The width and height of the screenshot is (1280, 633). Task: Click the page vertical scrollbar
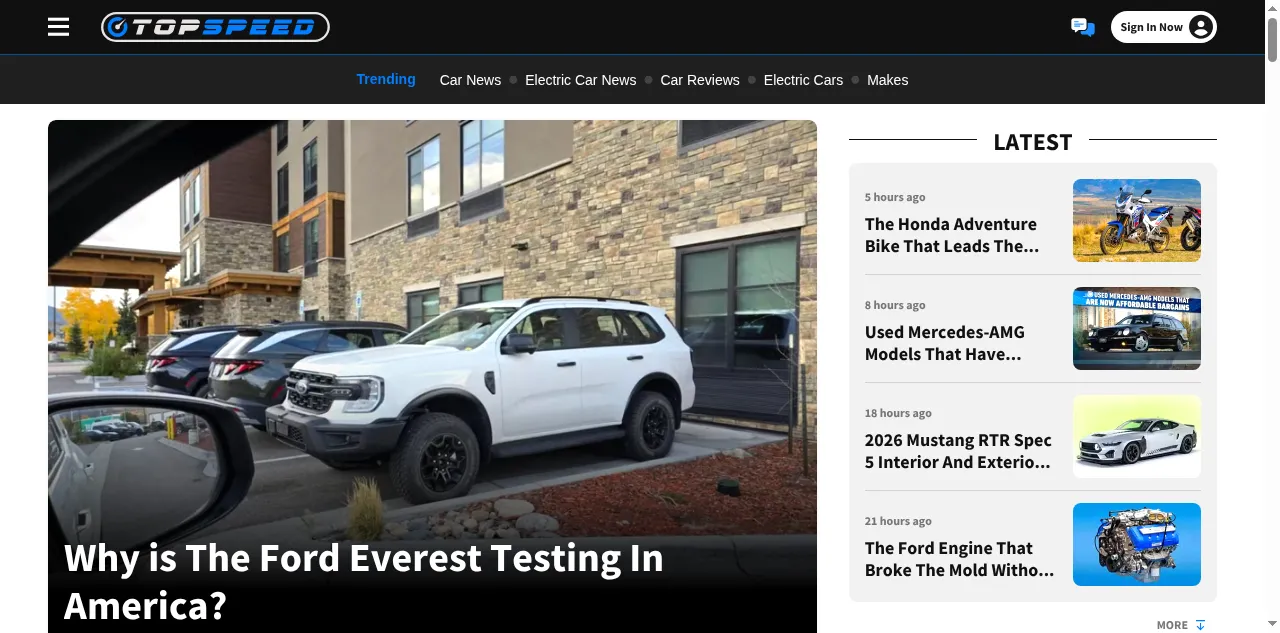click(1272, 316)
